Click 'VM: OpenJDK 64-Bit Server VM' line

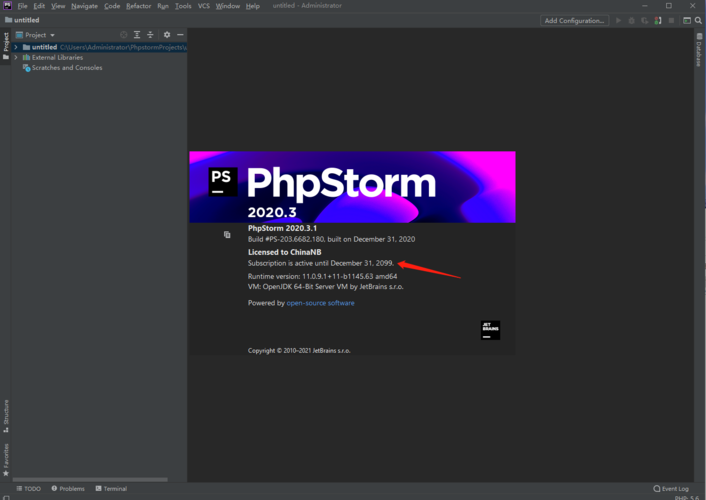click(326, 286)
